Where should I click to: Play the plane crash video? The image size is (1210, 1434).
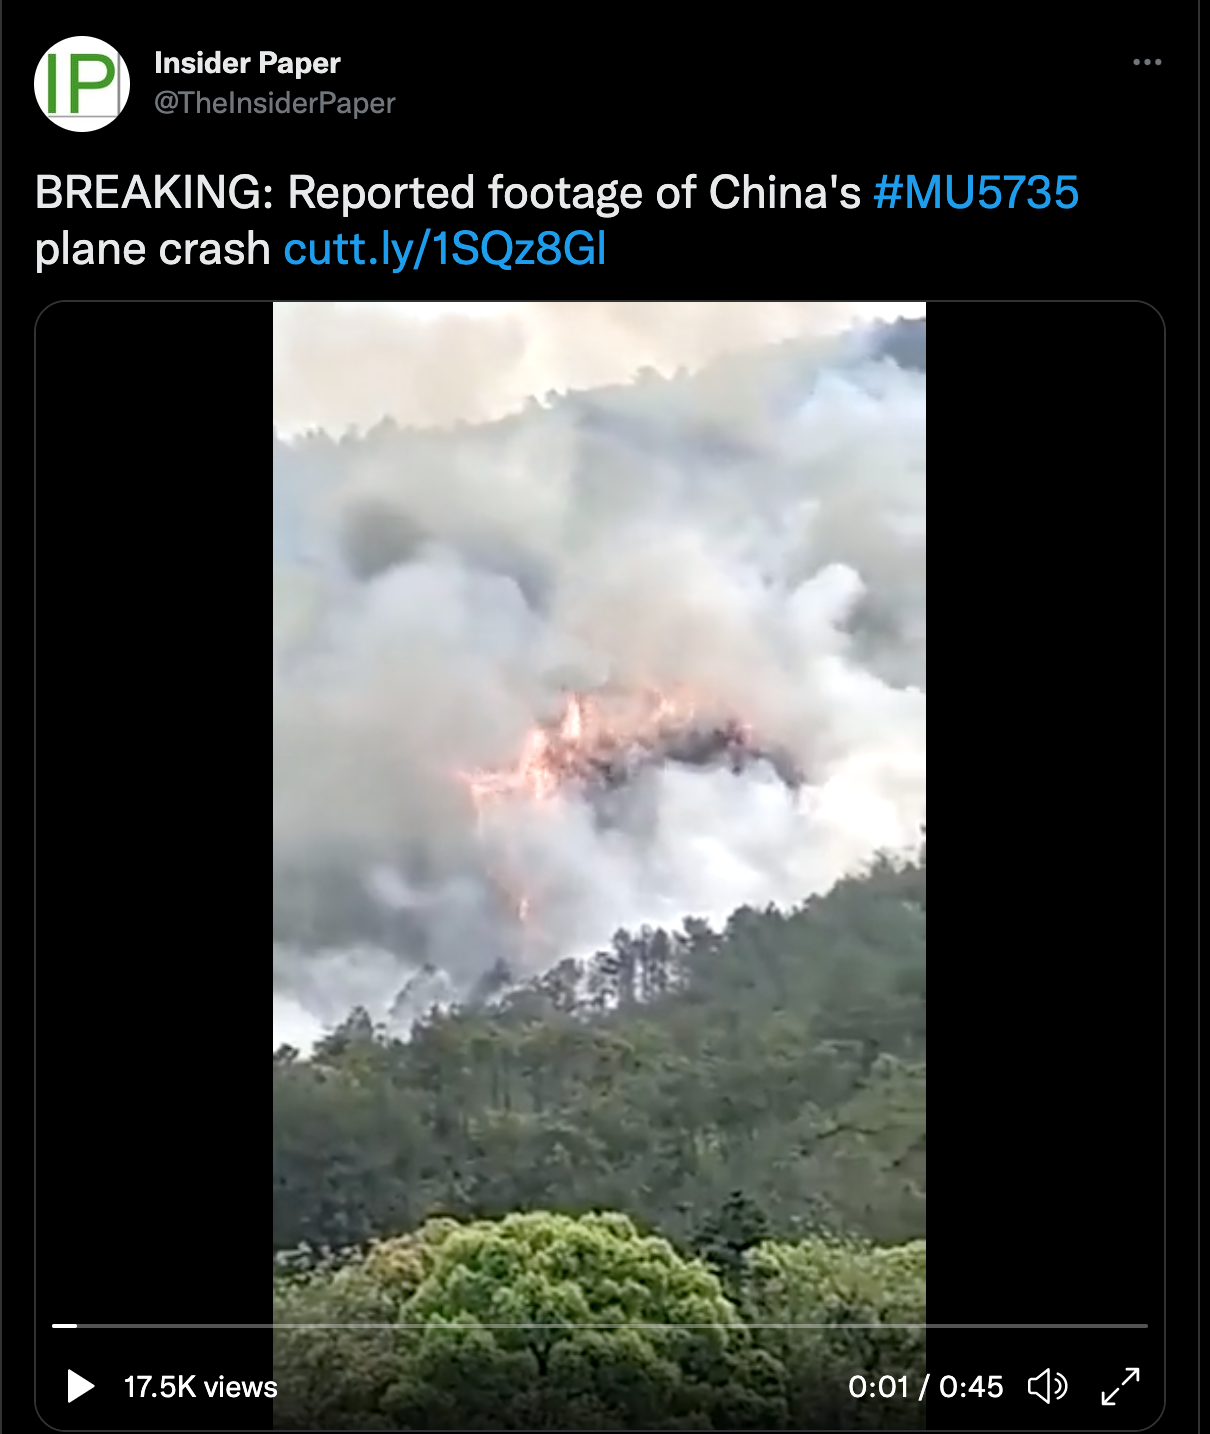(x=80, y=1386)
